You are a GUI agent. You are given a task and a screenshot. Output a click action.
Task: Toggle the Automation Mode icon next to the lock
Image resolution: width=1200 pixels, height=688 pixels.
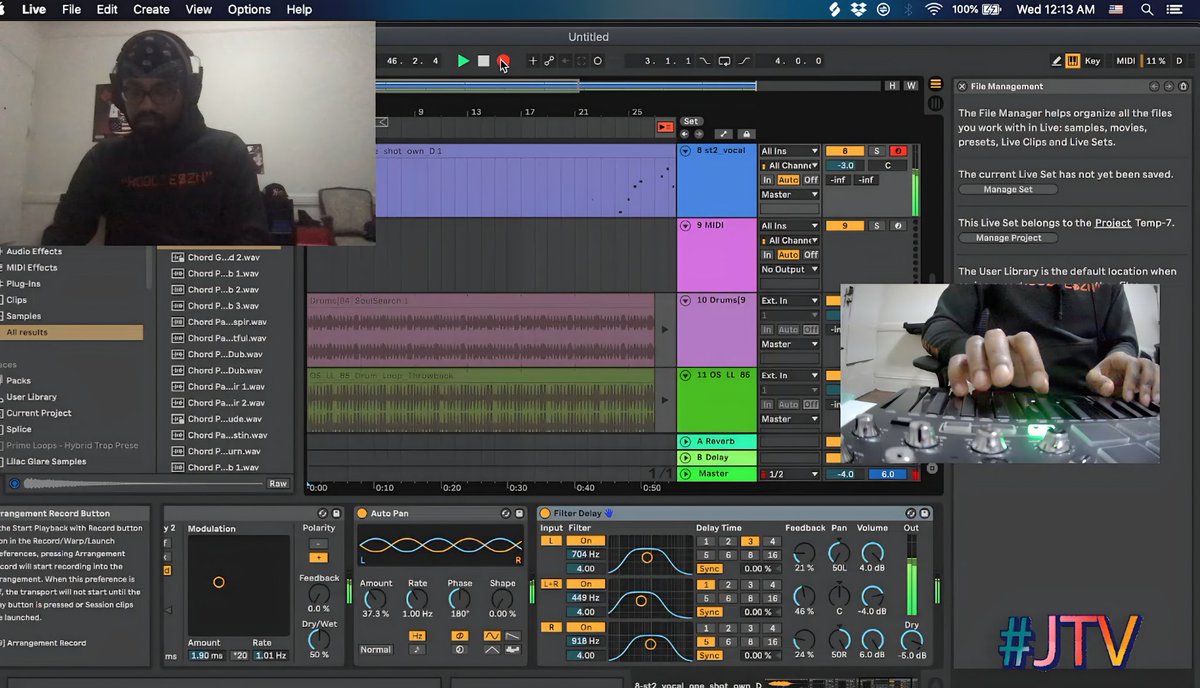[x=725, y=133]
